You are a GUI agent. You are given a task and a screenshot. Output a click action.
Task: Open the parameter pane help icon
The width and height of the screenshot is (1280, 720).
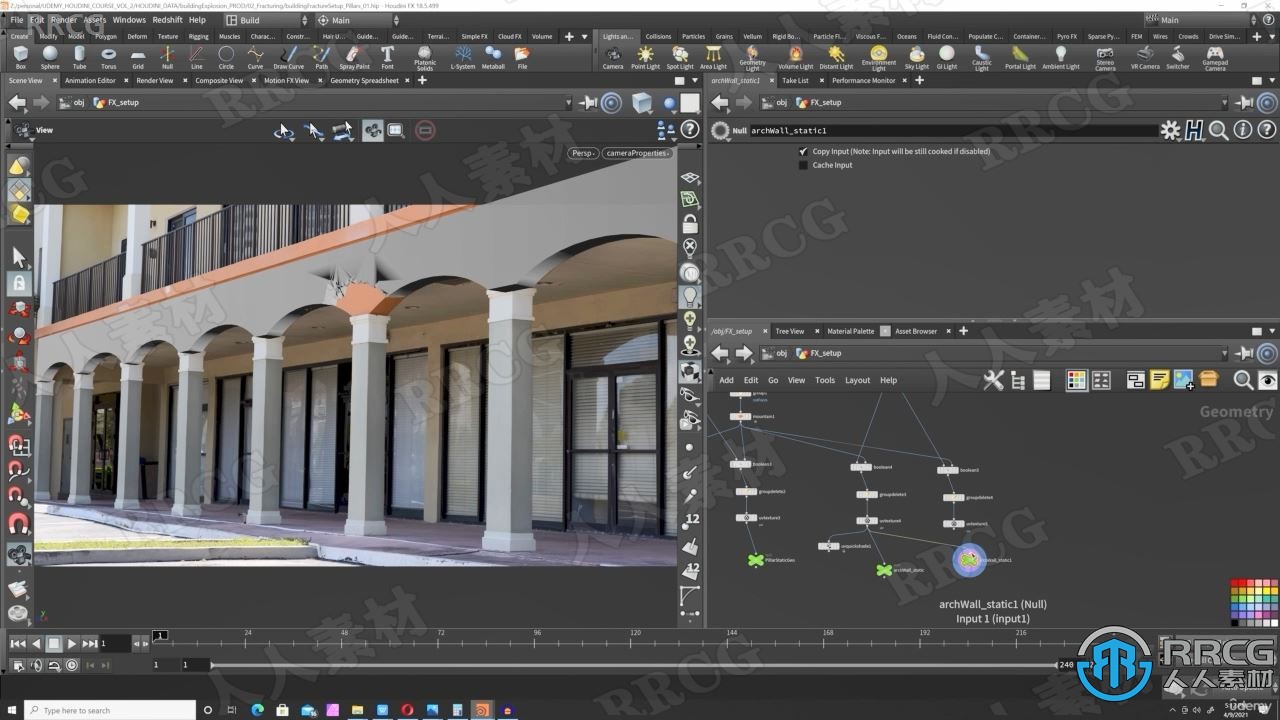[1267, 130]
